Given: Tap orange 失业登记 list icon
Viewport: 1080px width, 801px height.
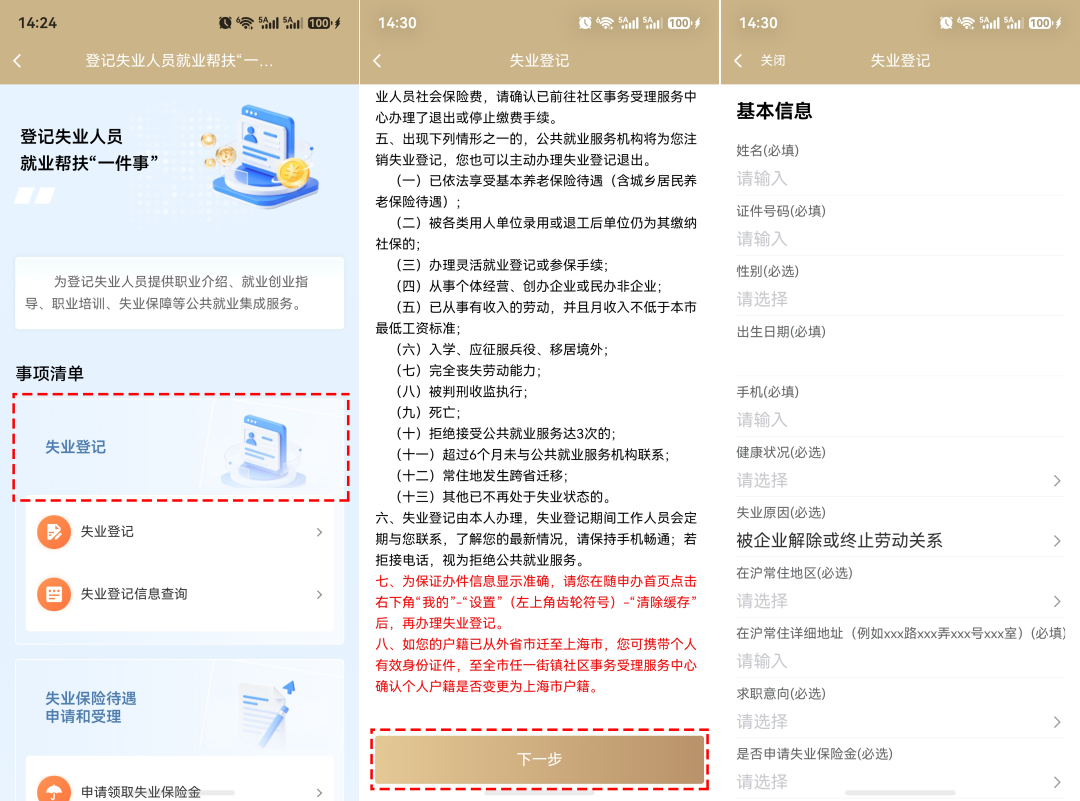Looking at the screenshot, I should pos(54,532).
